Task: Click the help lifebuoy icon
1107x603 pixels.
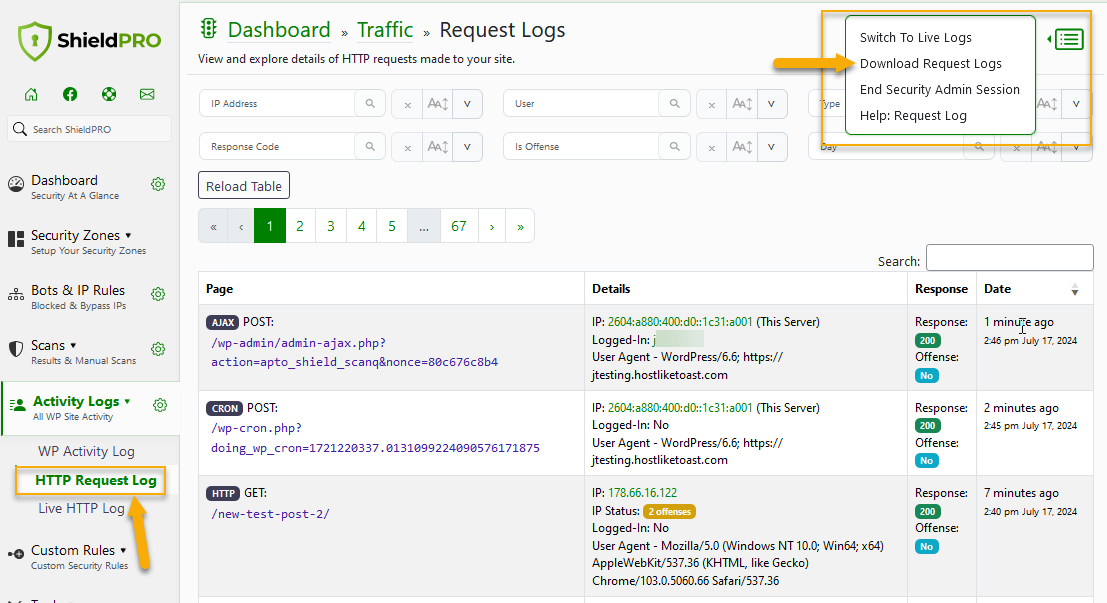Action: [x=108, y=93]
